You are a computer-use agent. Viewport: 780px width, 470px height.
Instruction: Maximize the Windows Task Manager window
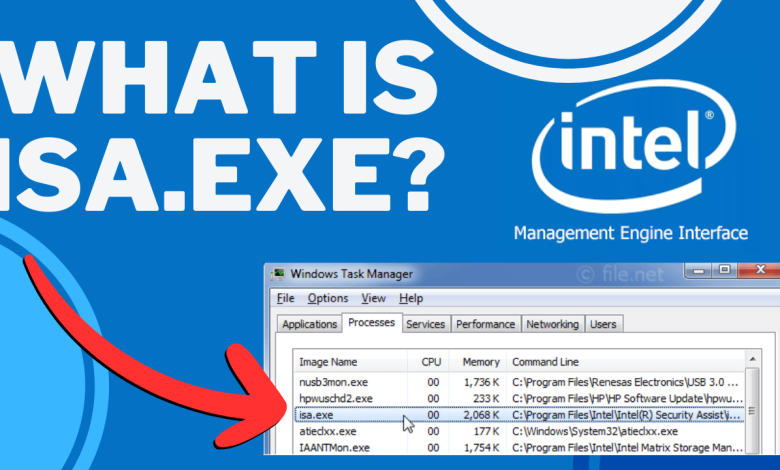pos(724,271)
